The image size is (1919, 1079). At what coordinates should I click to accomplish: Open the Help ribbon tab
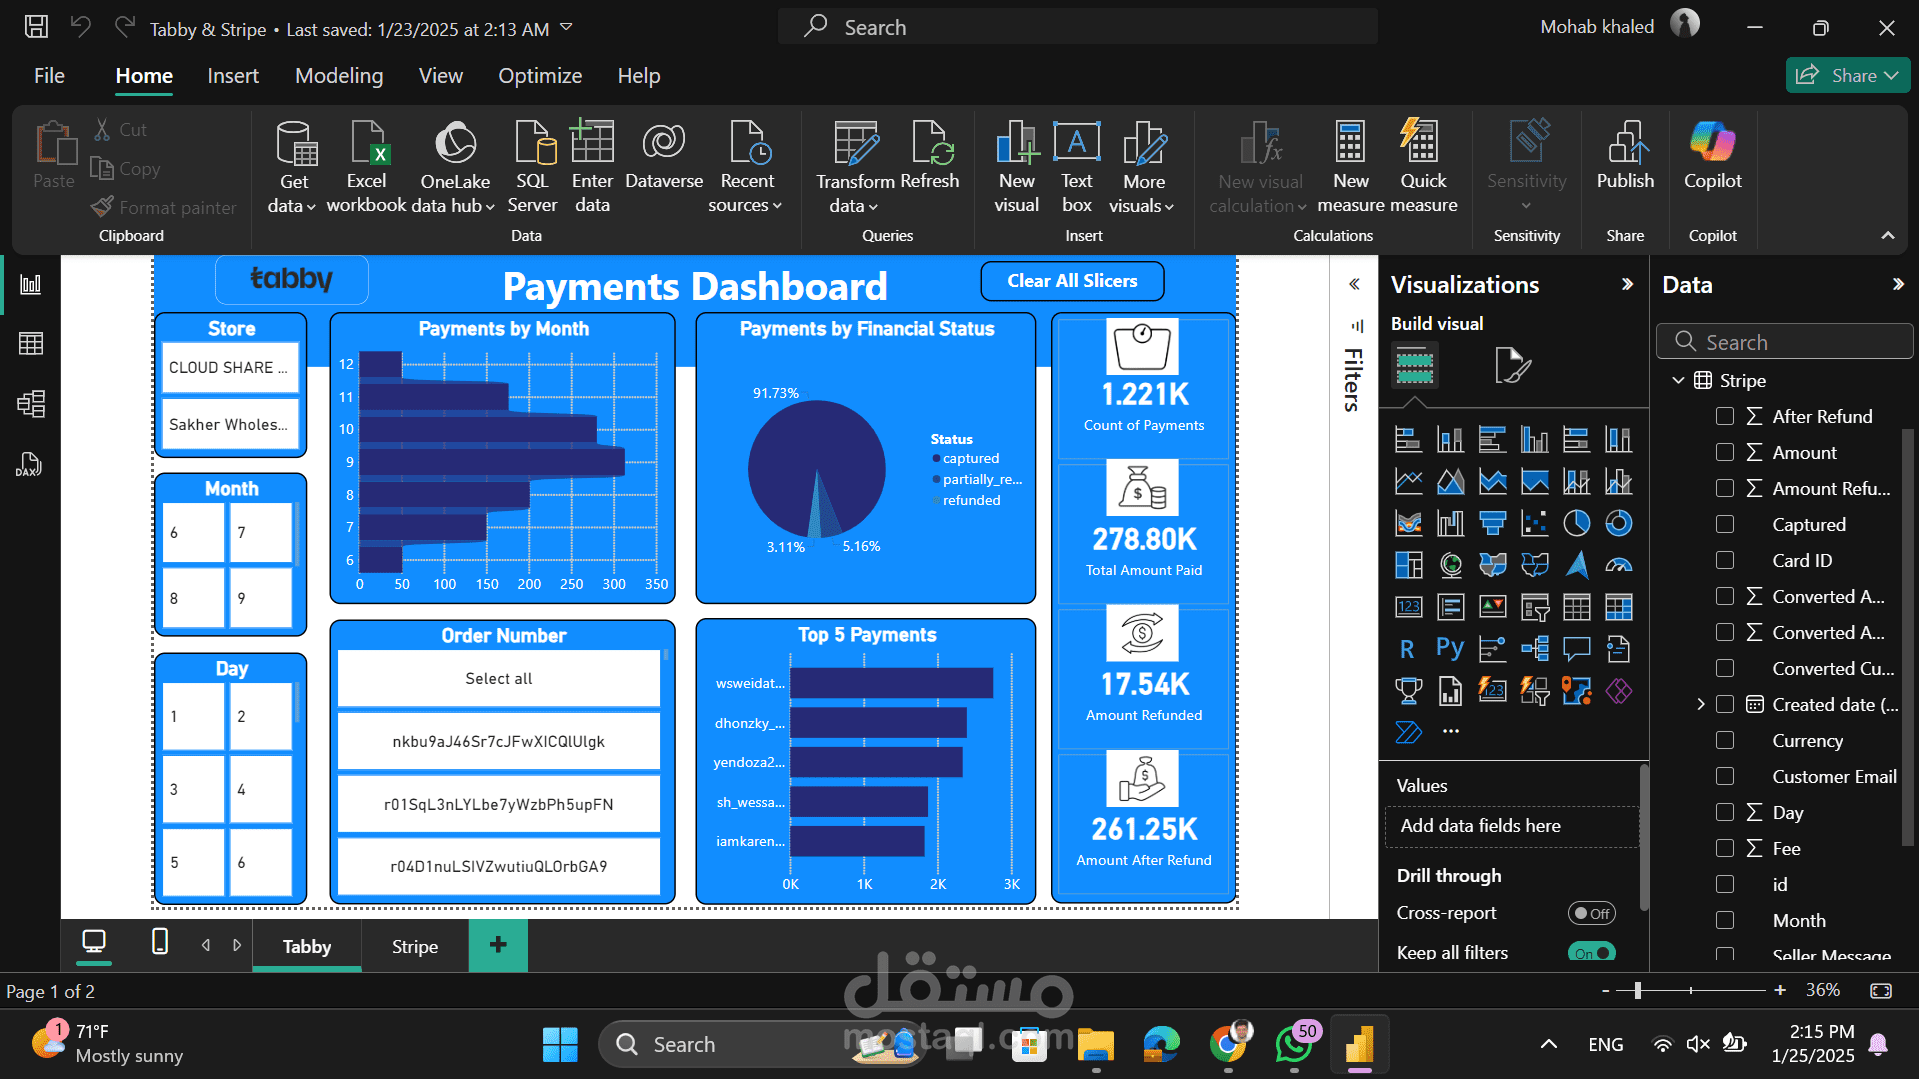639,76
